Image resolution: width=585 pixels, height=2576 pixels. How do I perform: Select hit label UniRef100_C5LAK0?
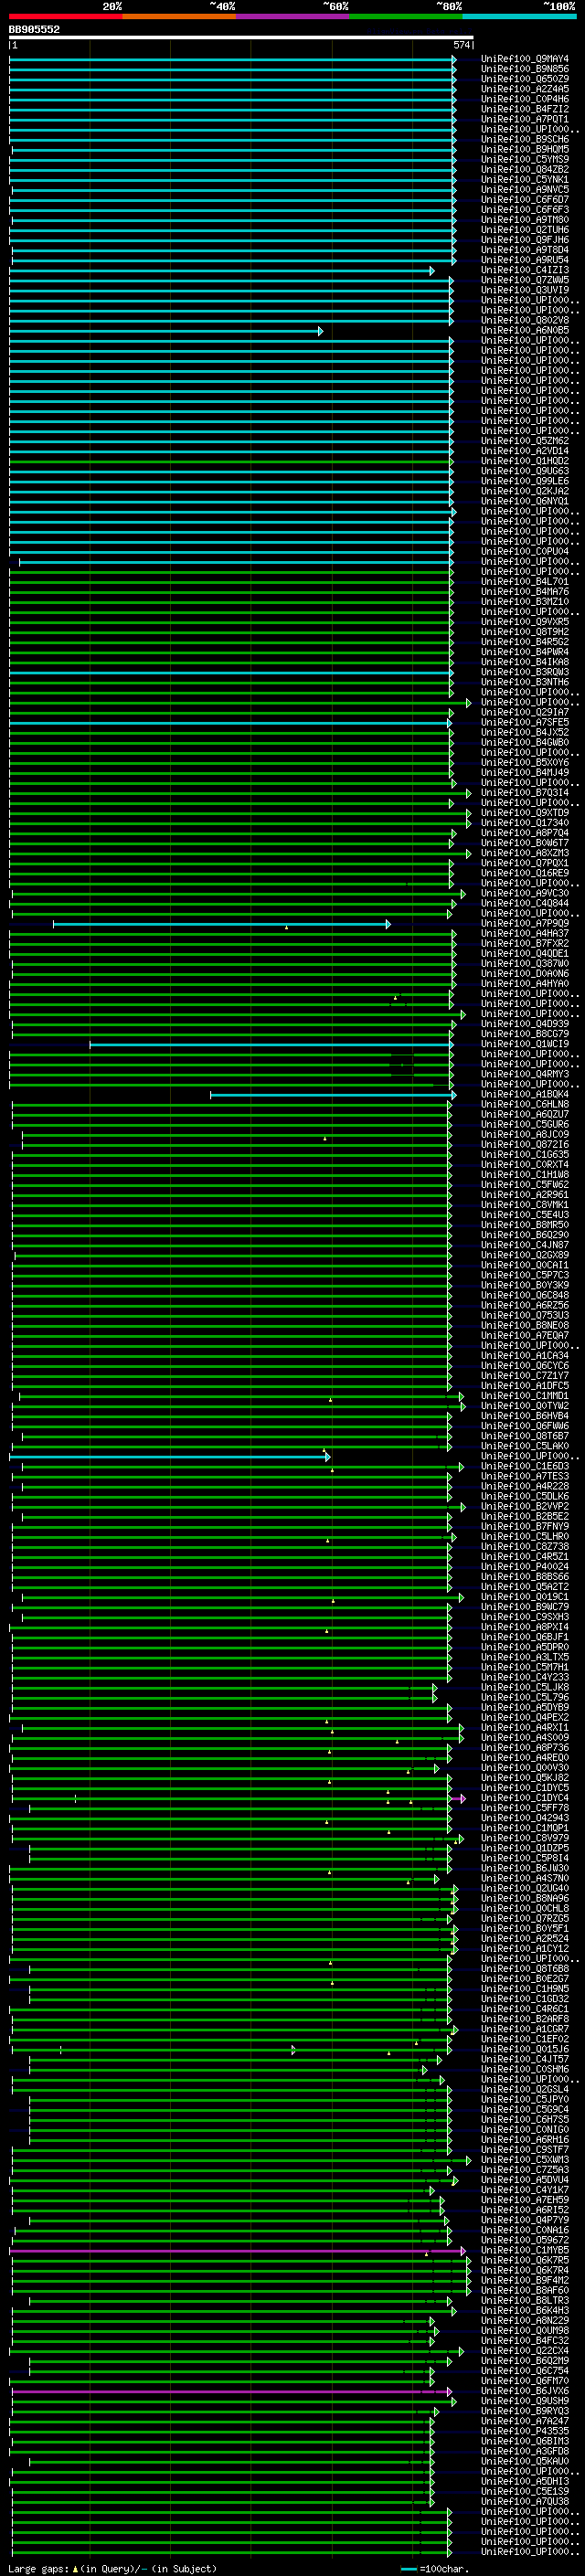pyautogui.click(x=525, y=1447)
